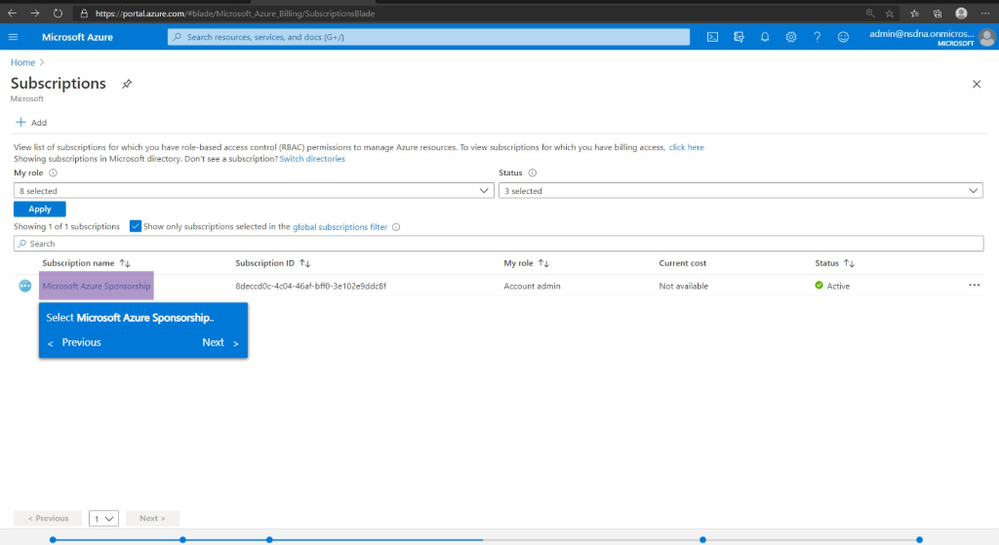Click the Active status cell
The image size is (999, 545).
click(x=832, y=286)
